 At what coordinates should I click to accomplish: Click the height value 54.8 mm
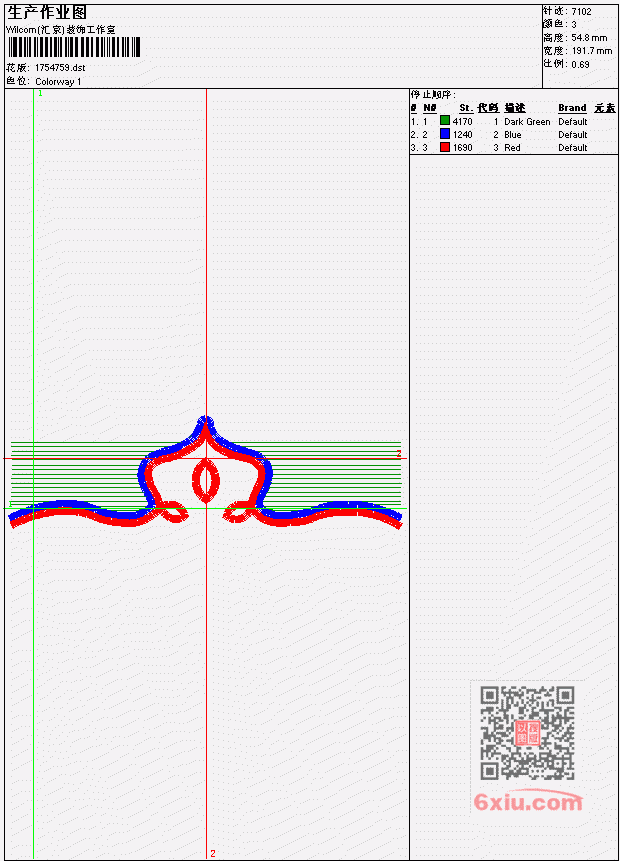589,38
